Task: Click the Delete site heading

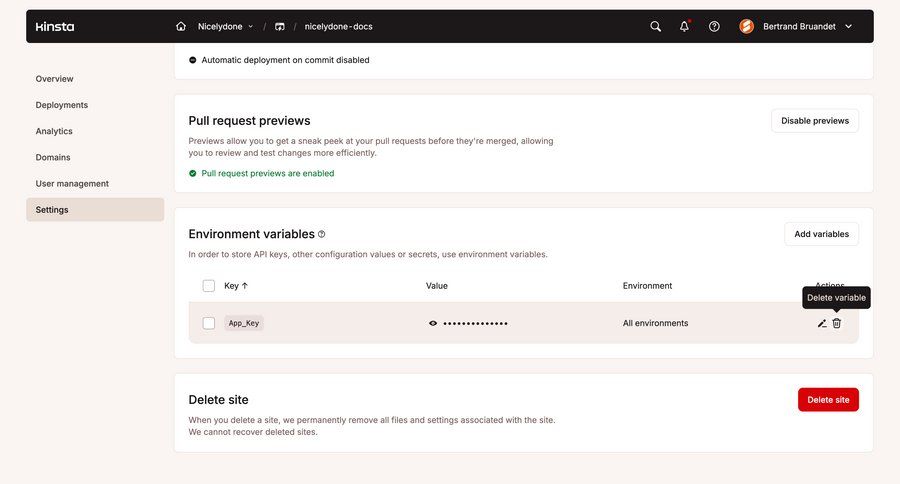Action: click(218, 400)
